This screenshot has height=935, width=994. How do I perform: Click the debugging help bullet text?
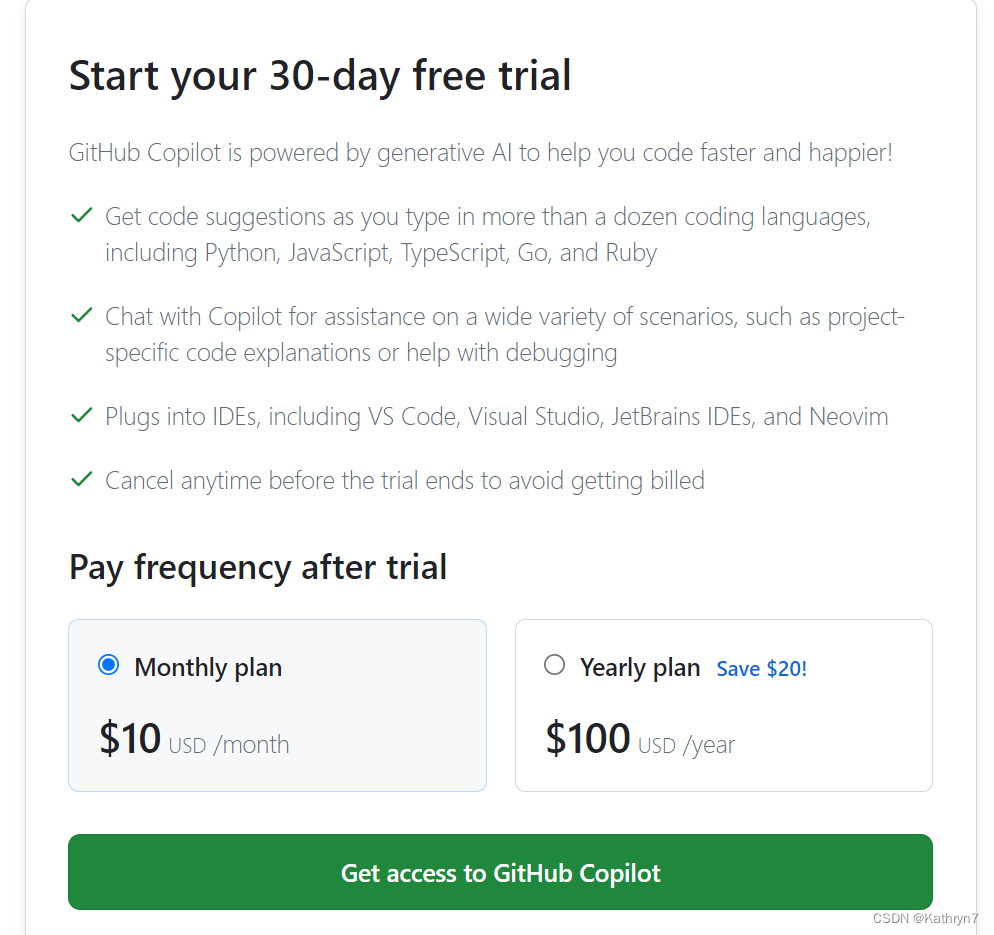click(360, 352)
